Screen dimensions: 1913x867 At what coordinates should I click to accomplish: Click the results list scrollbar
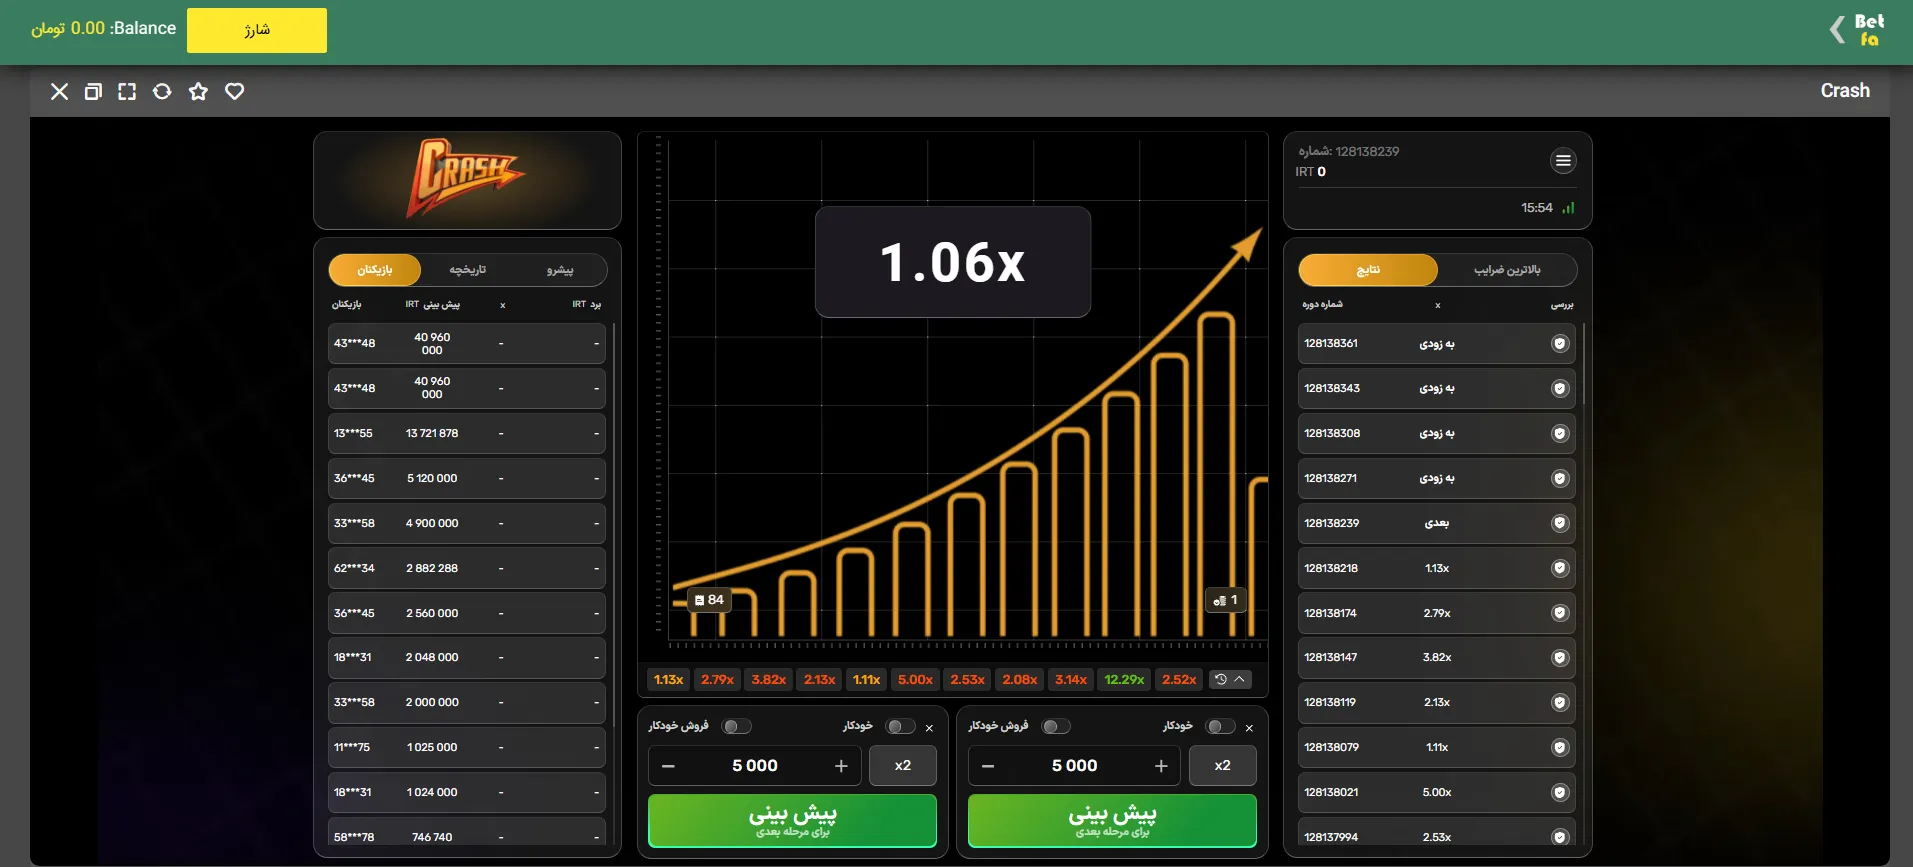[1584, 365]
